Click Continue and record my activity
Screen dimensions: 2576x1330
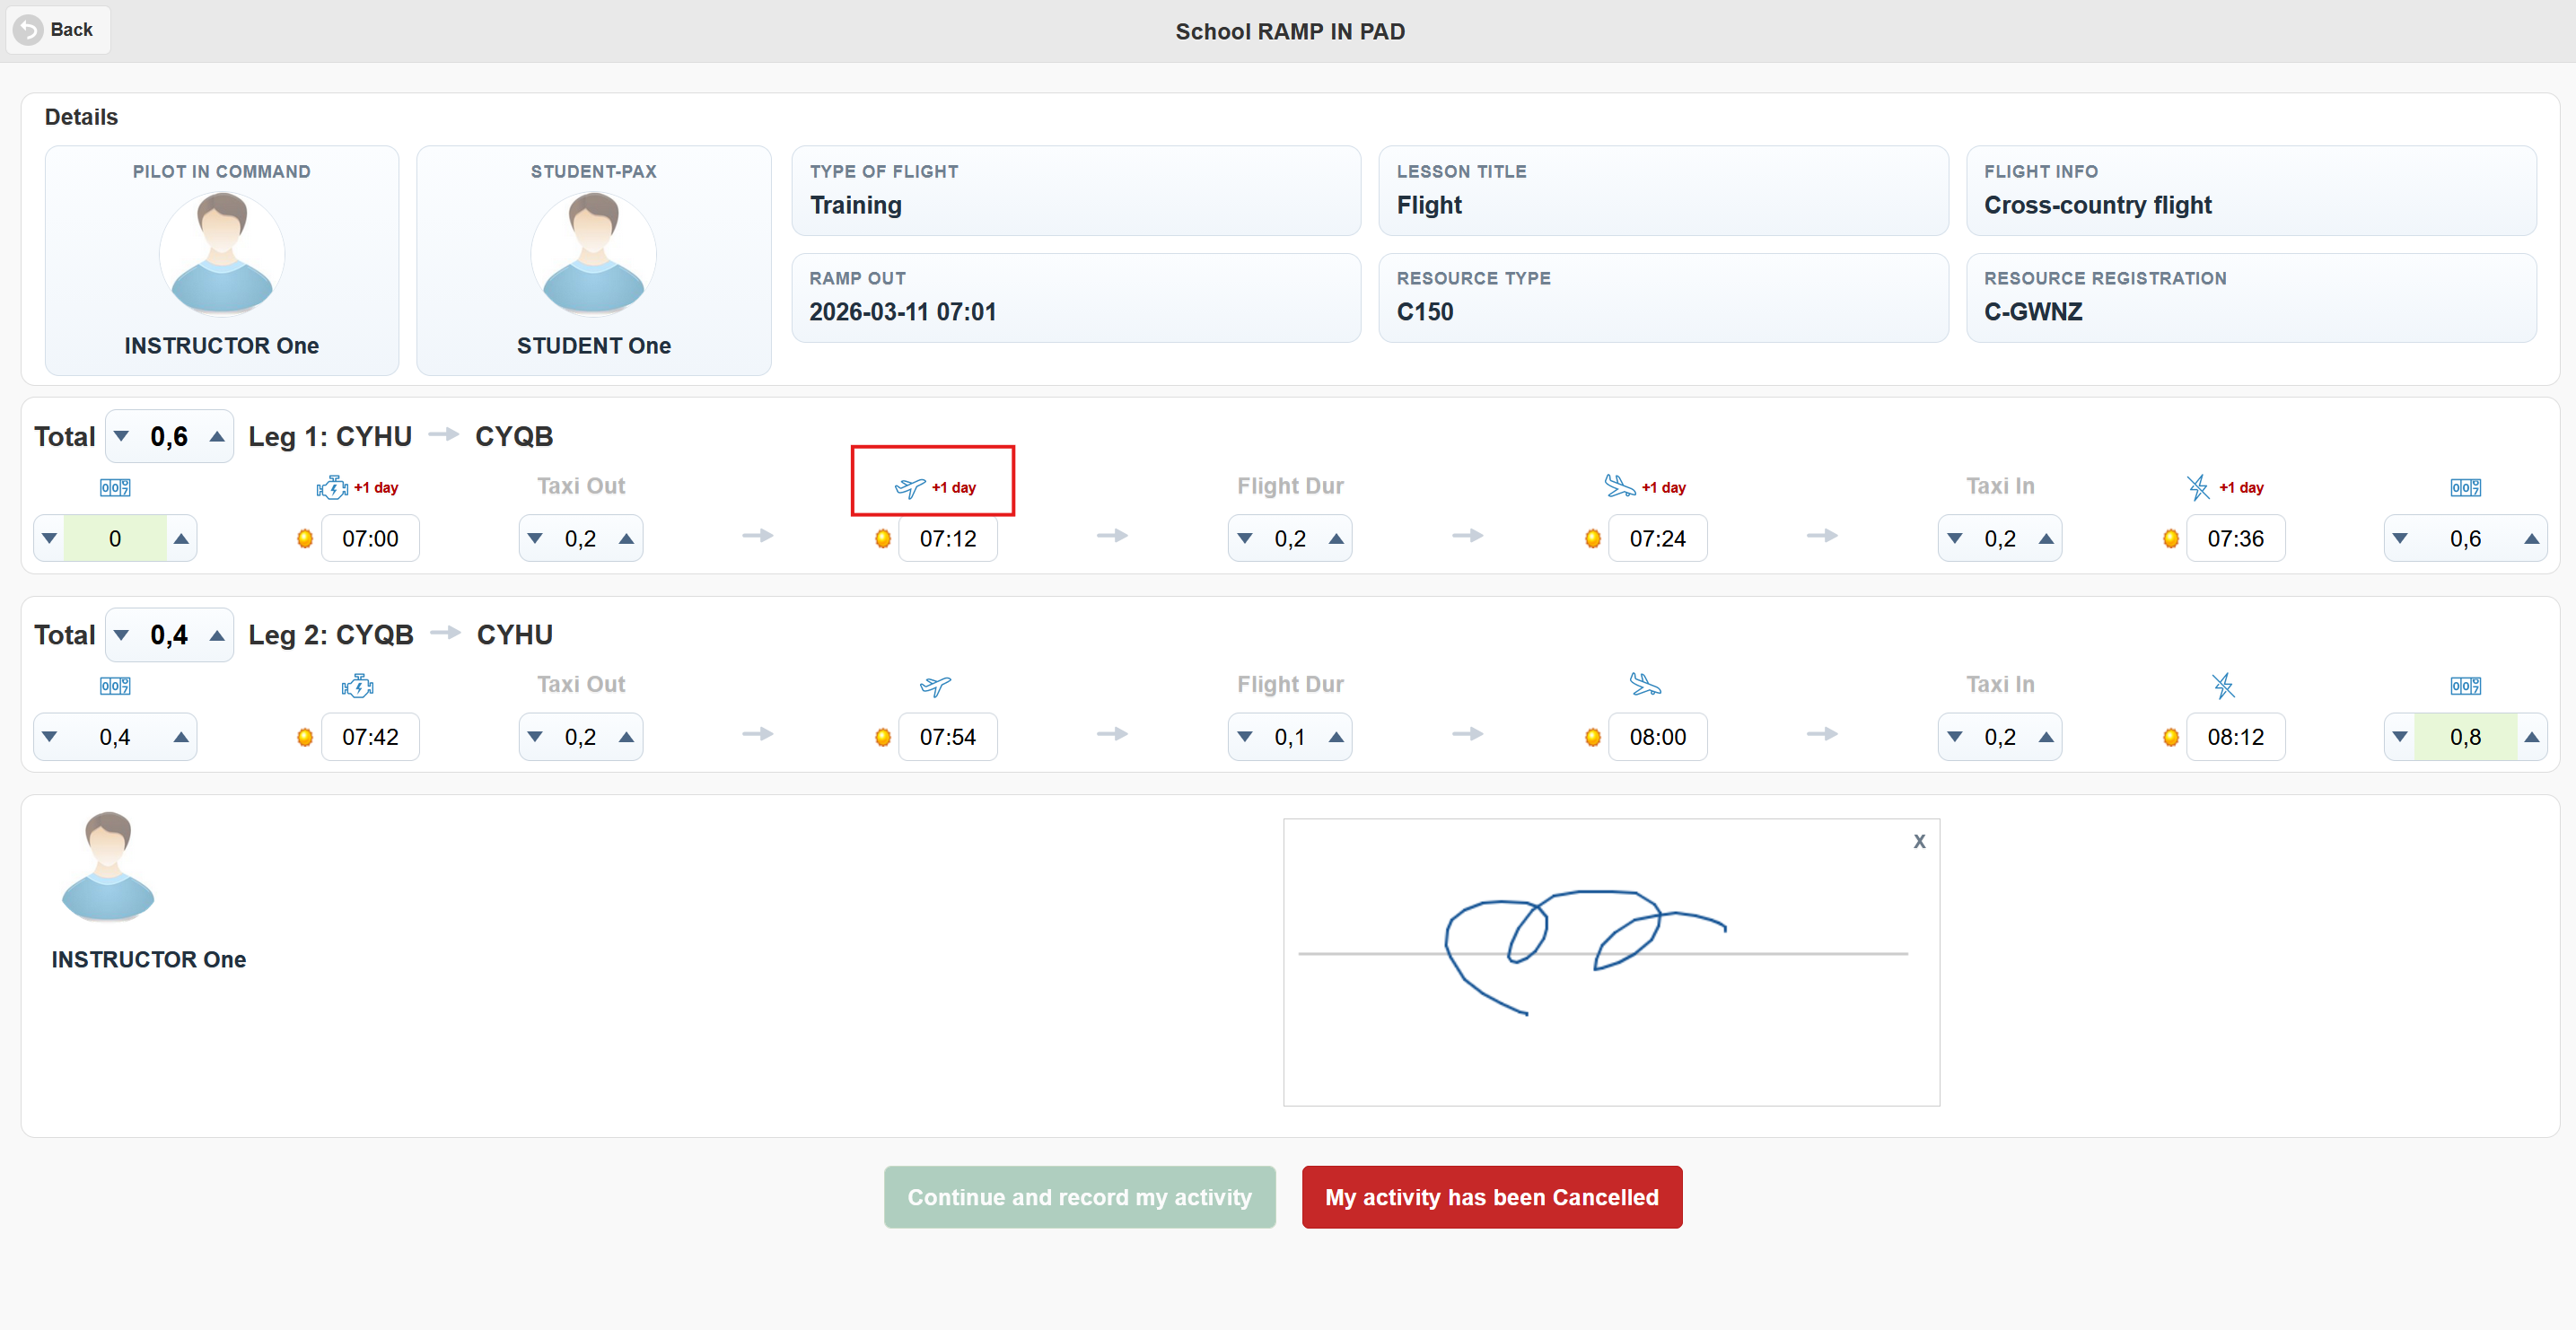pyautogui.click(x=1079, y=1197)
